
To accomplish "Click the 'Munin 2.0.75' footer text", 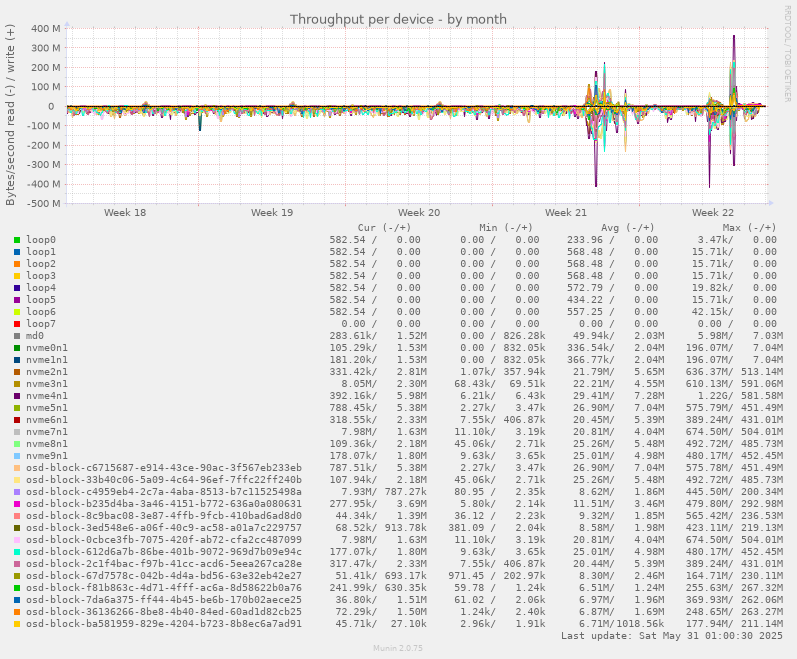I will point(398,648).
